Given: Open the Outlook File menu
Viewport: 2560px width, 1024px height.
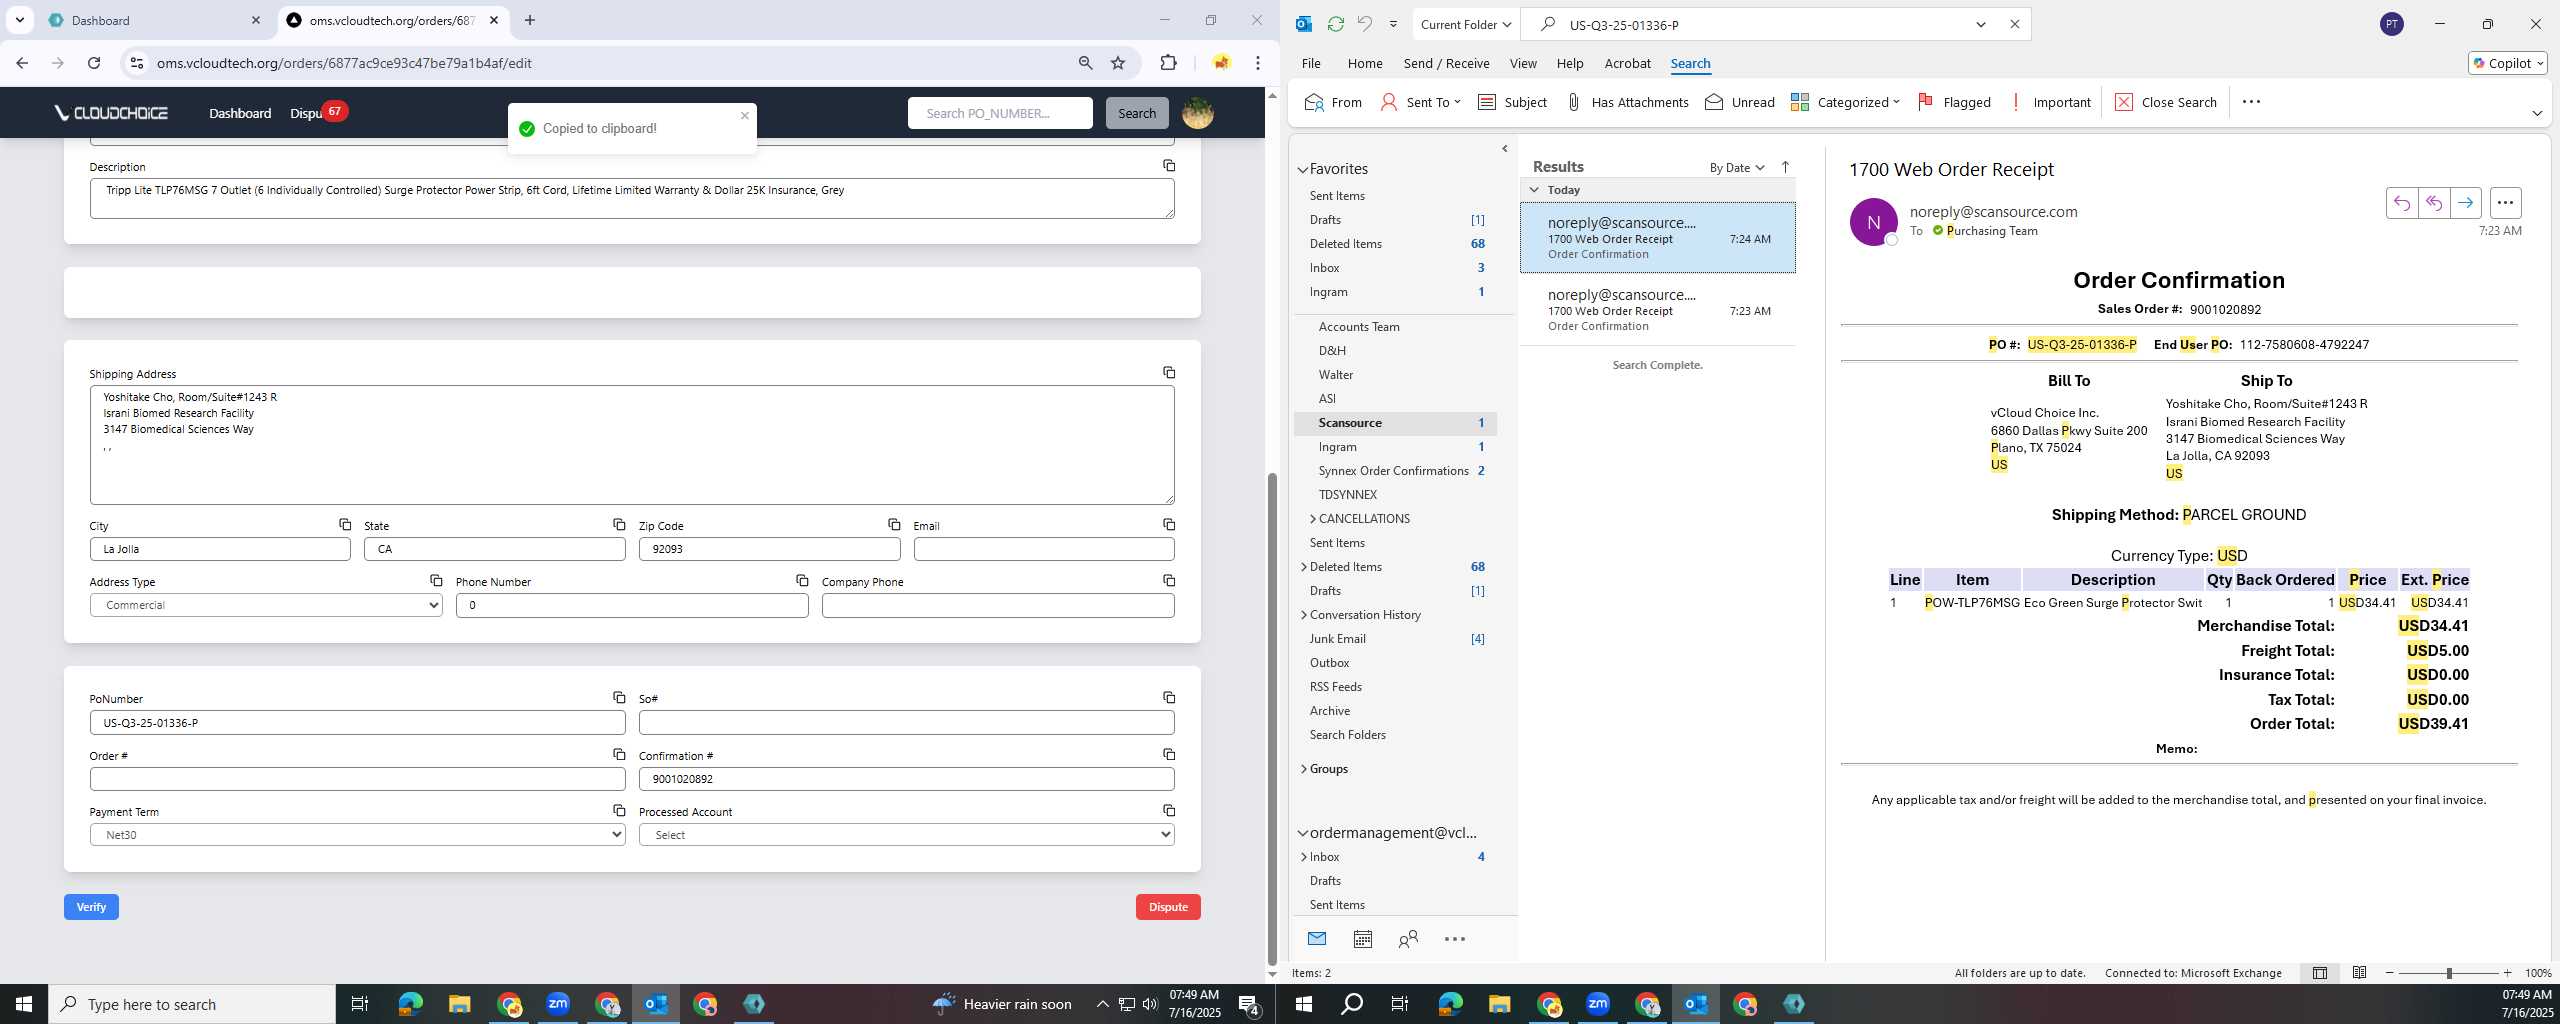Looking at the screenshot, I should [1310, 63].
